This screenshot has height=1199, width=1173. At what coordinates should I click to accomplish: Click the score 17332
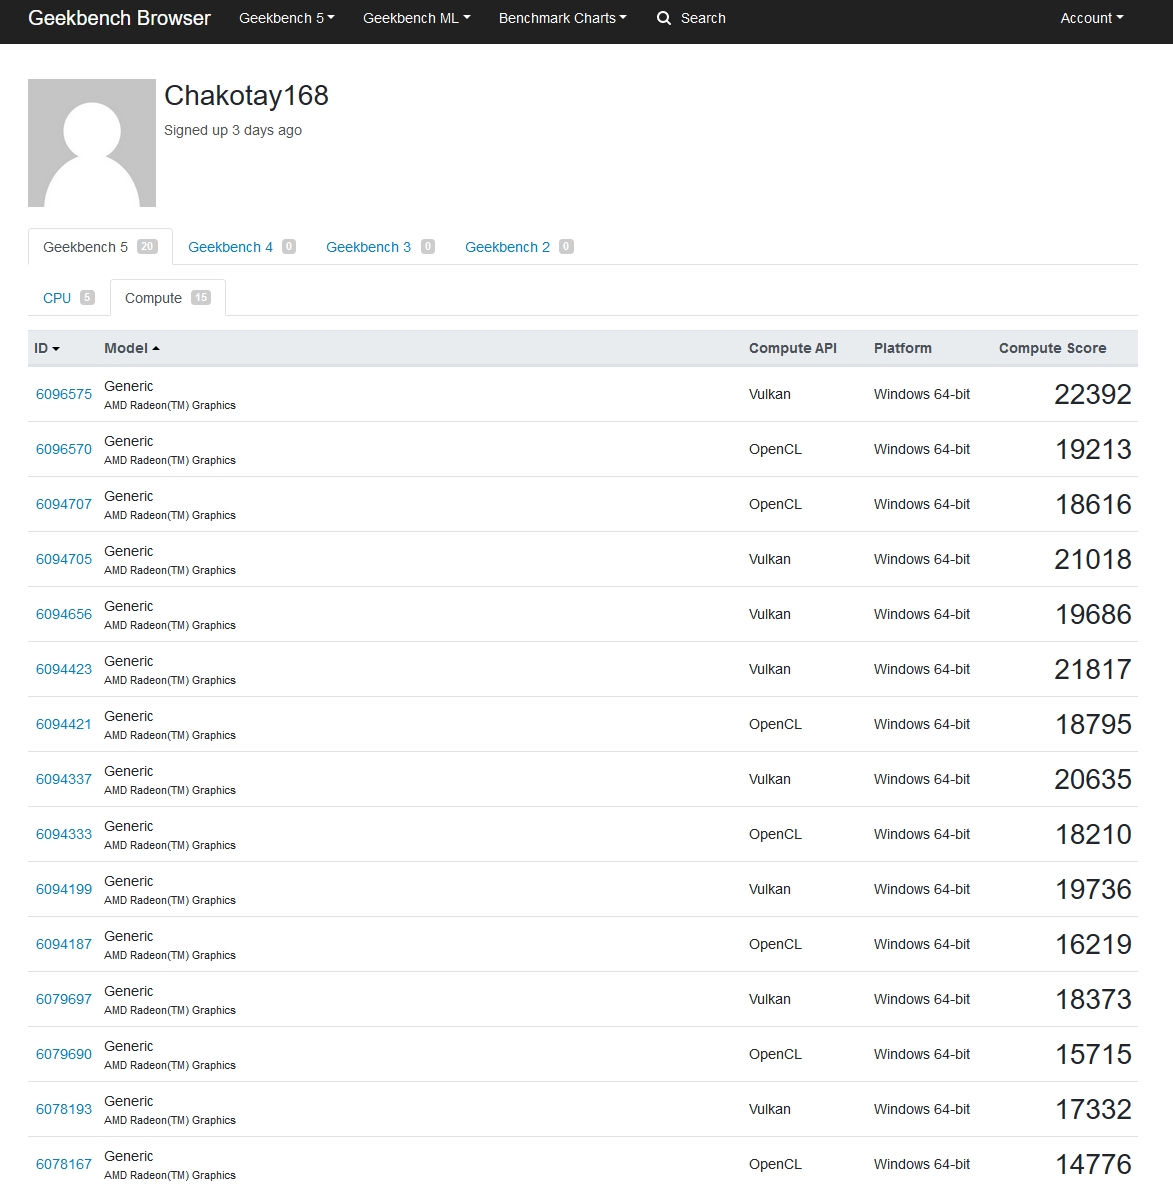pyautogui.click(x=1093, y=1110)
